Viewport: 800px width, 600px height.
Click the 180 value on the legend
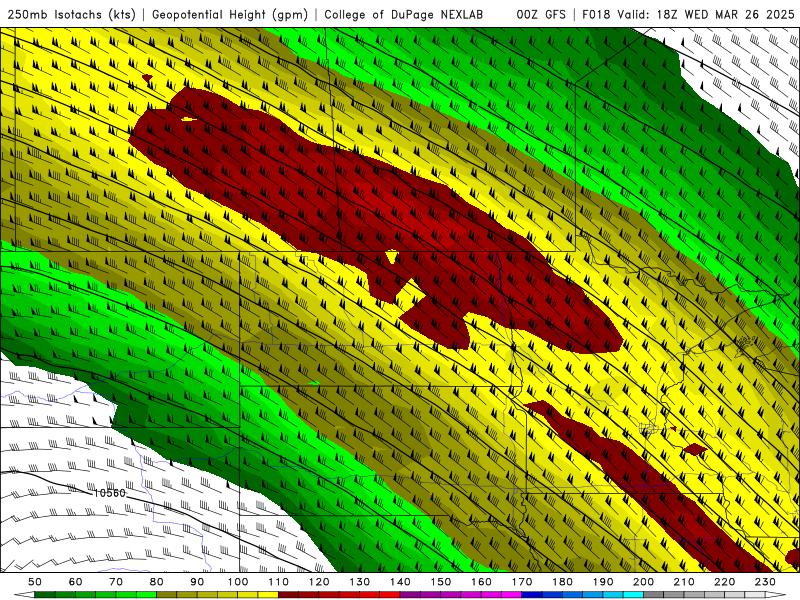coord(562,582)
